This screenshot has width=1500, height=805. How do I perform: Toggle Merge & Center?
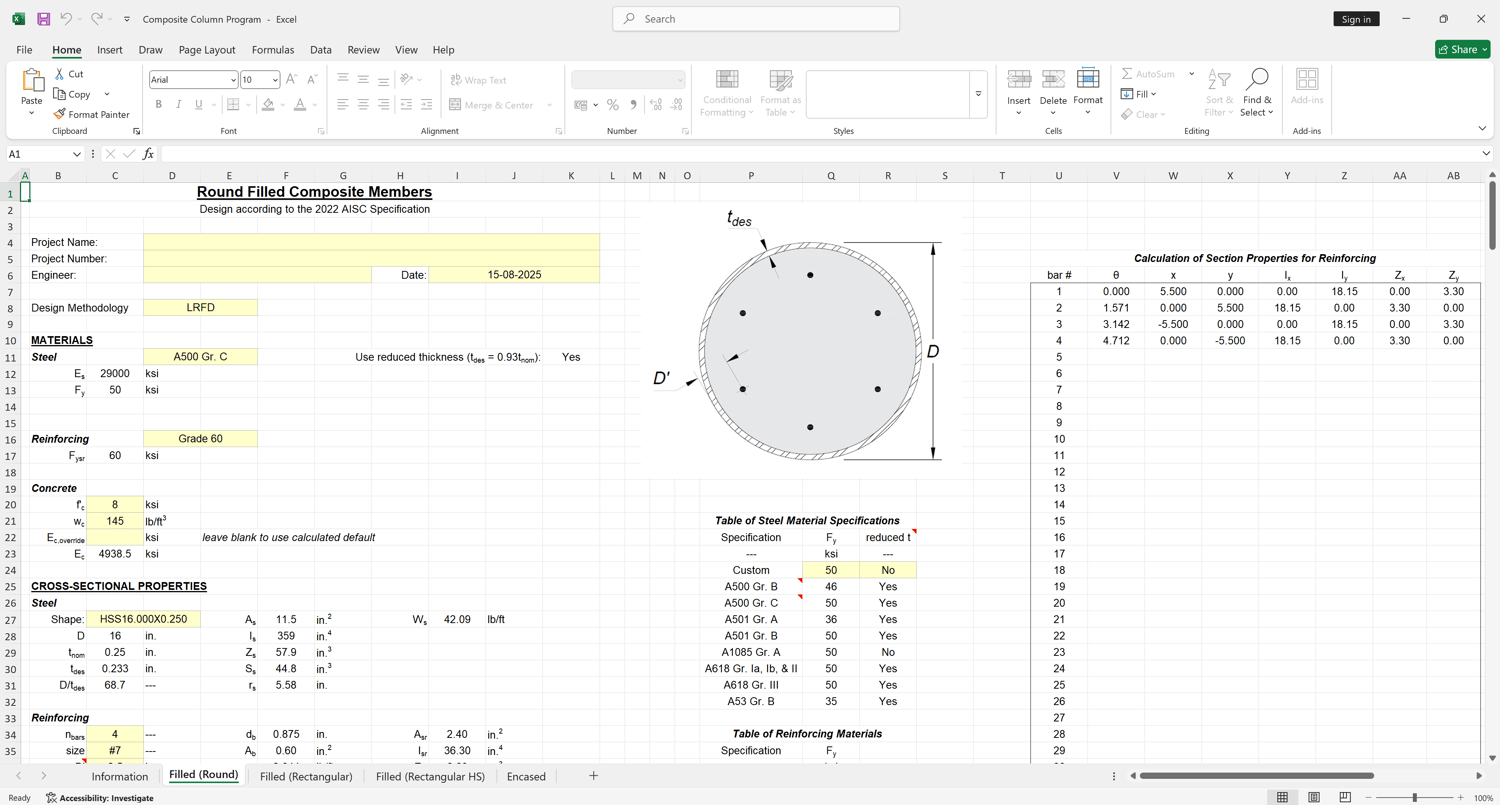[x=491, y=105]
